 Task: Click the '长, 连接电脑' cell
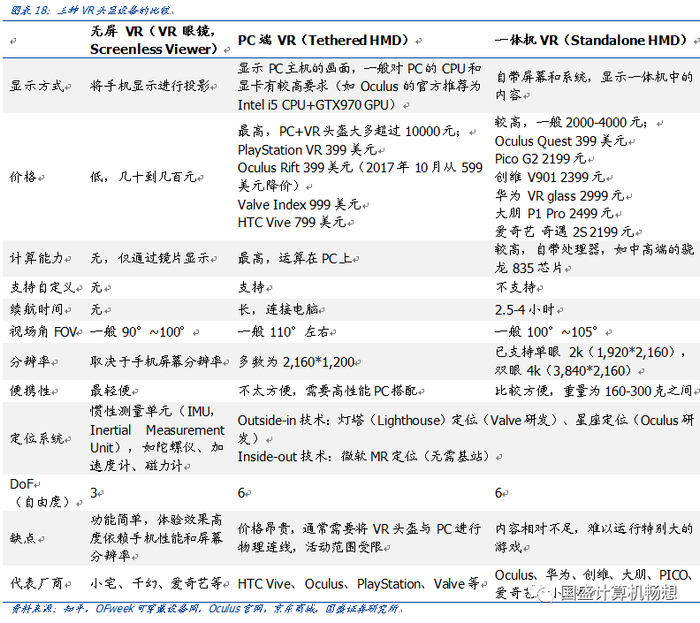point(278,309)
